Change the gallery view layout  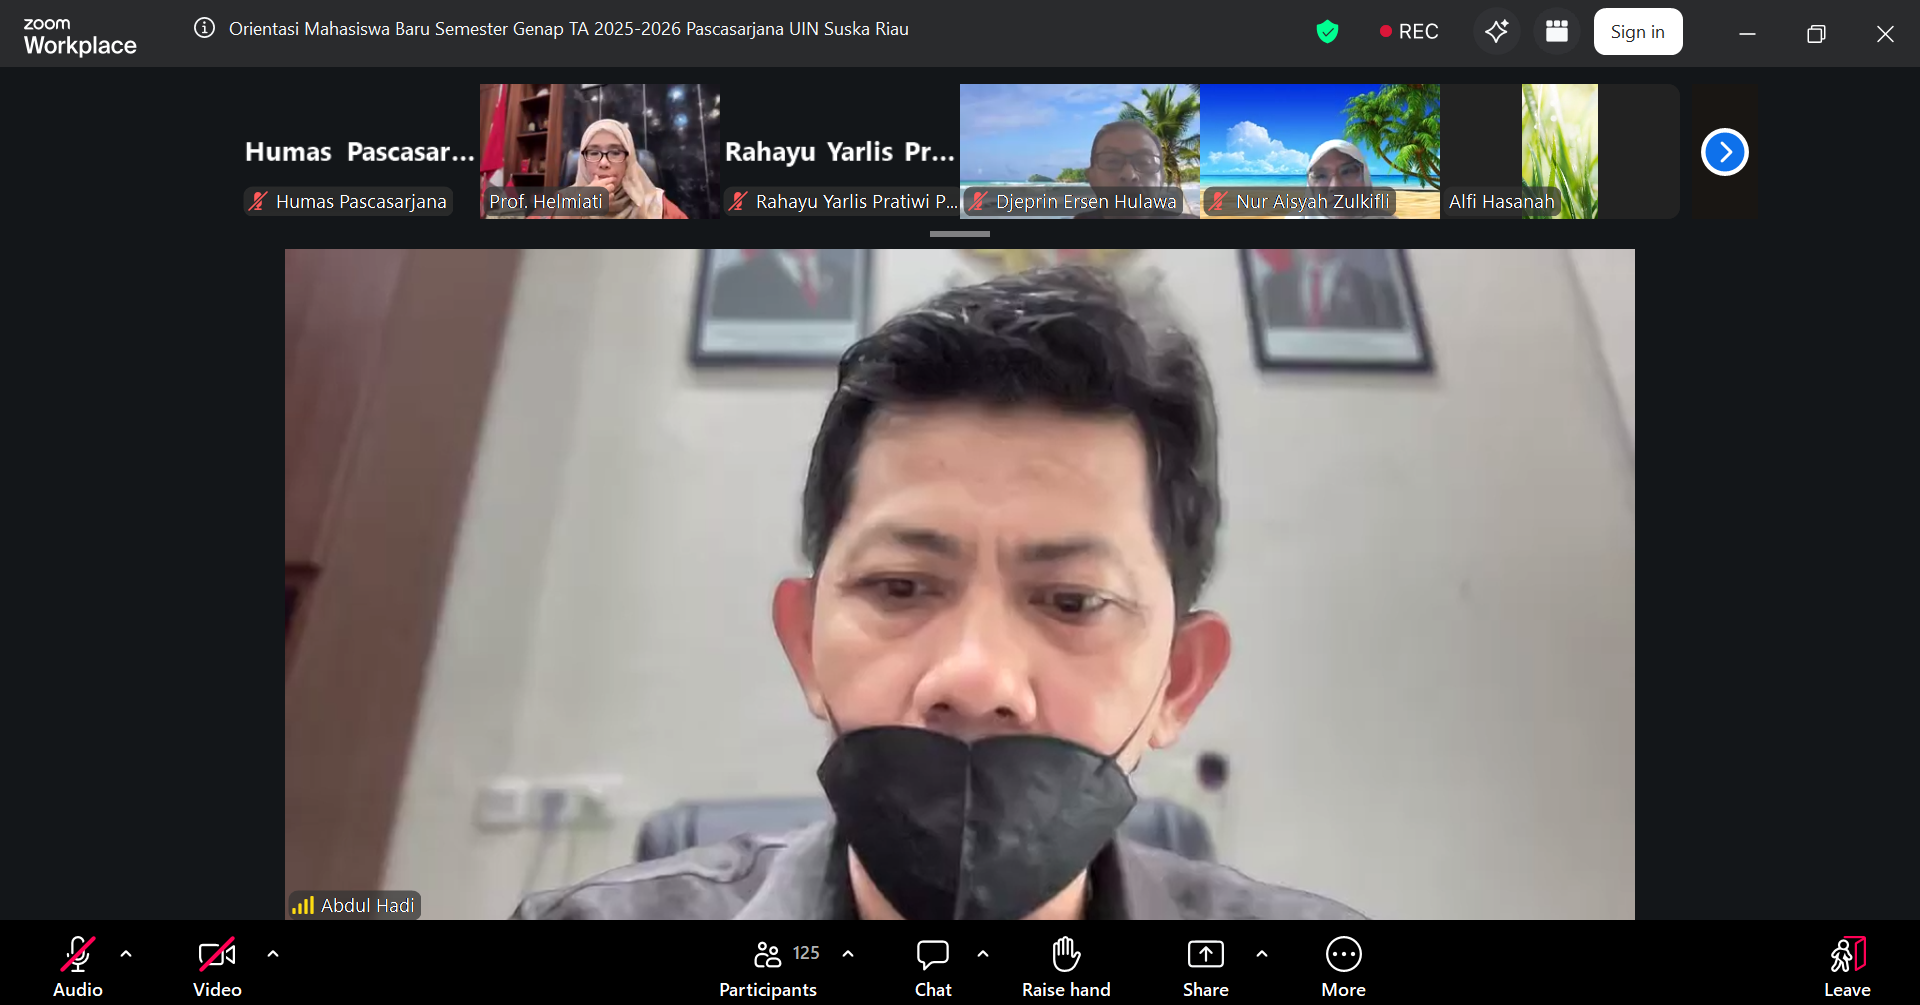[1556, 32]
